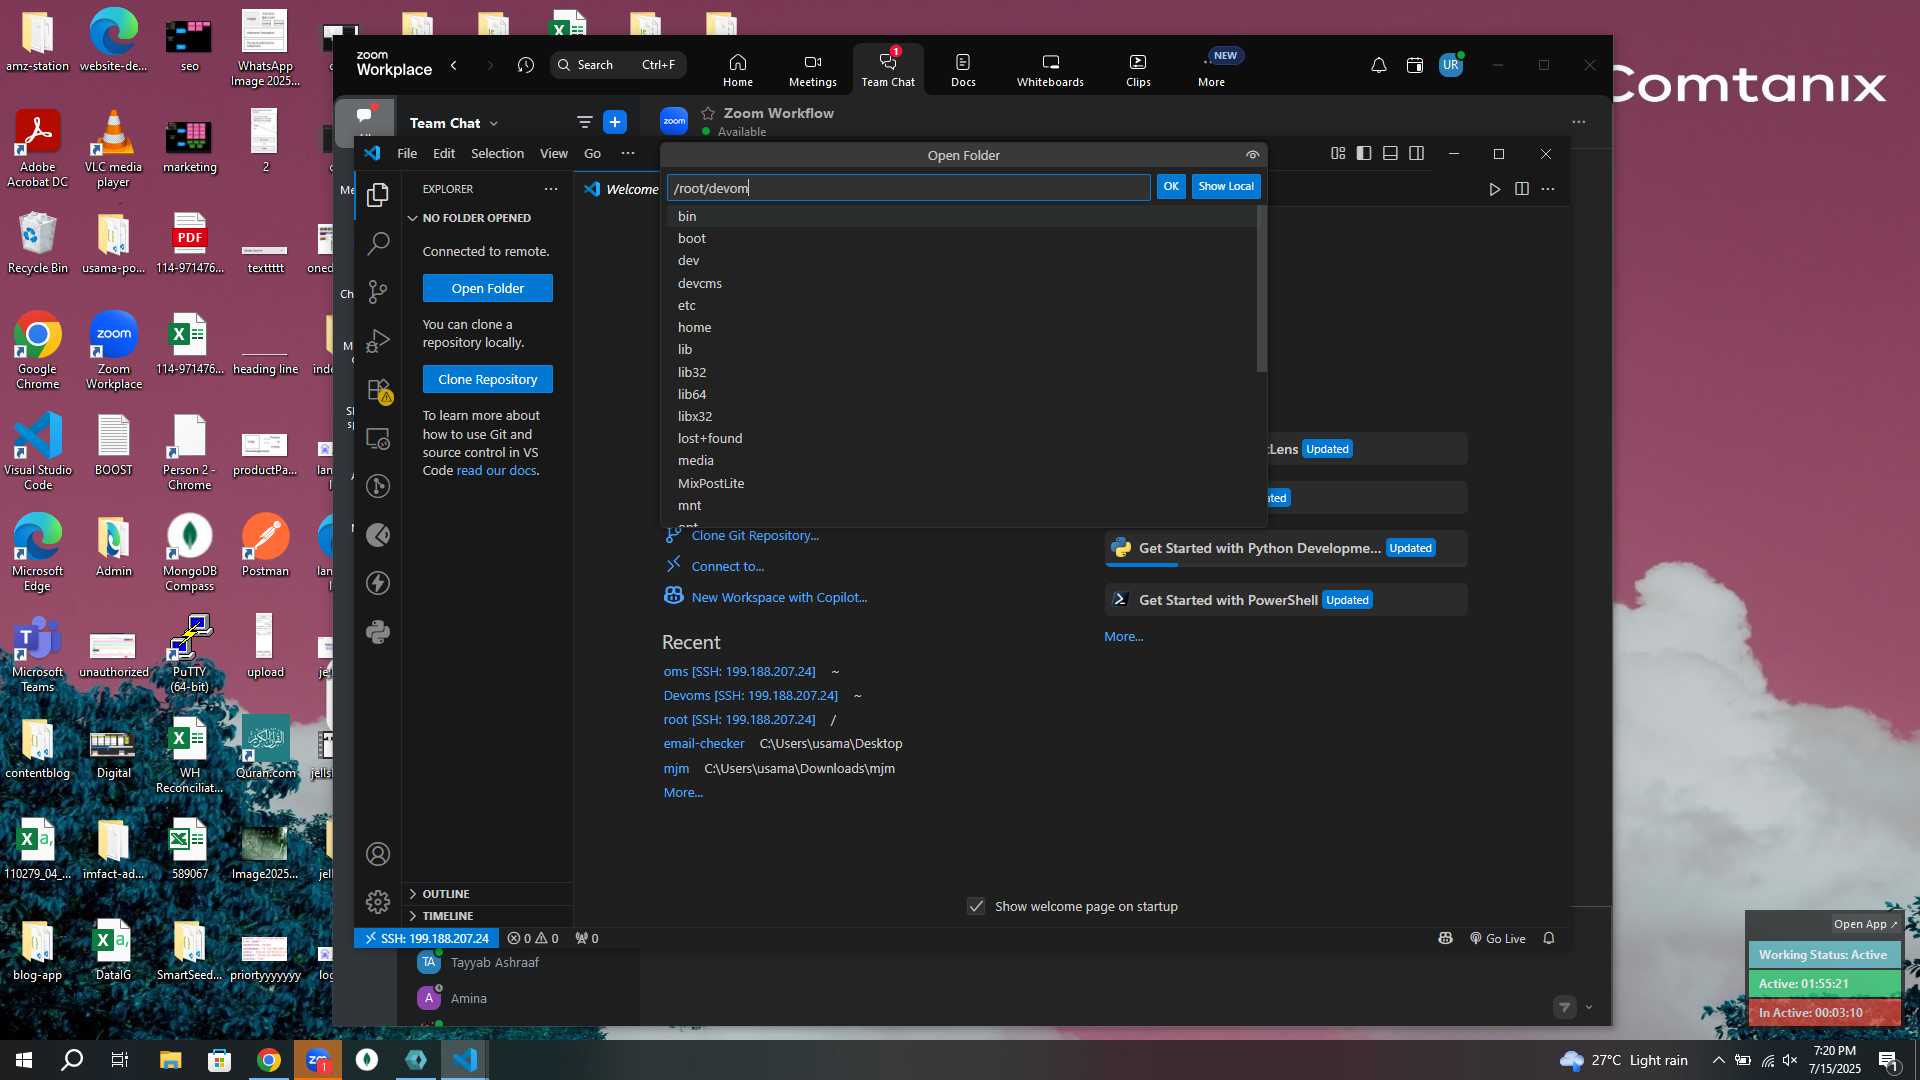Image resolution: width=1920 pixels, height=1080 pixels.
Task: Click the Show Local button
Action: tap(1226, 187)
